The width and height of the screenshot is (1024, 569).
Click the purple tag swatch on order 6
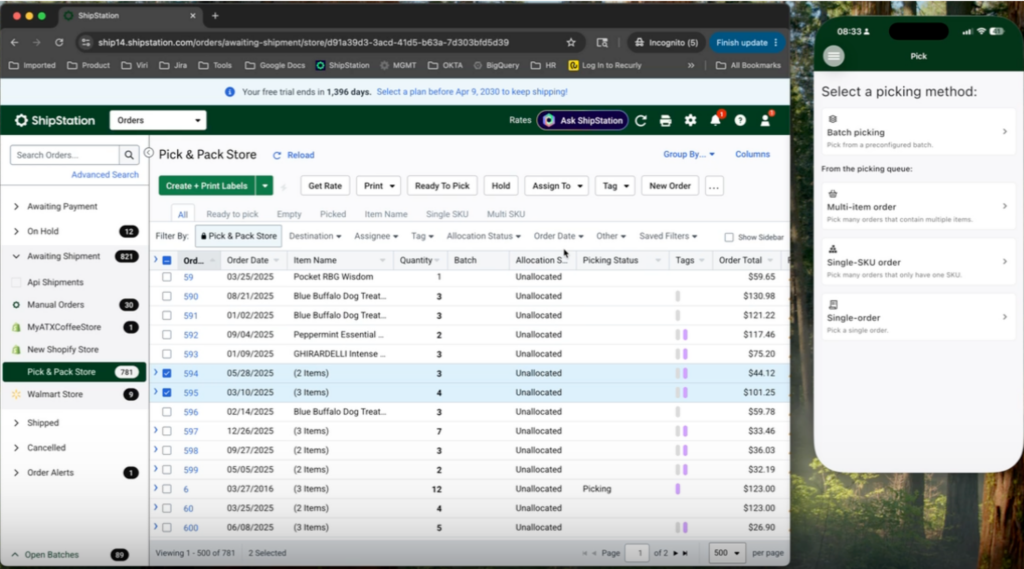tap(678, 489)
